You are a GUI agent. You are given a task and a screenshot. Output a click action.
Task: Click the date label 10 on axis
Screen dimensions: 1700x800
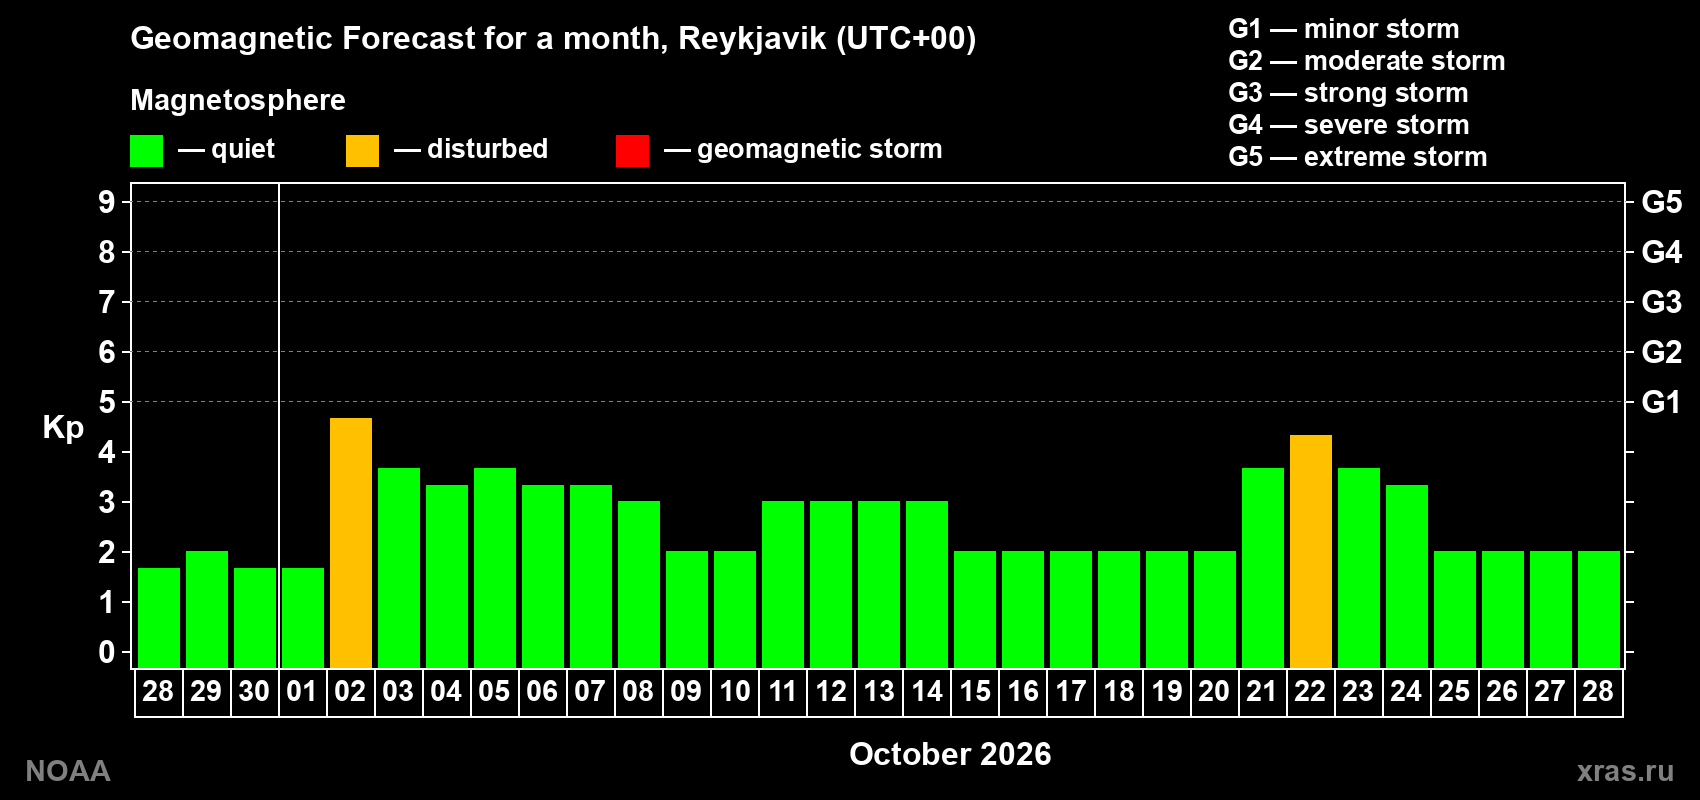point(735,691)
